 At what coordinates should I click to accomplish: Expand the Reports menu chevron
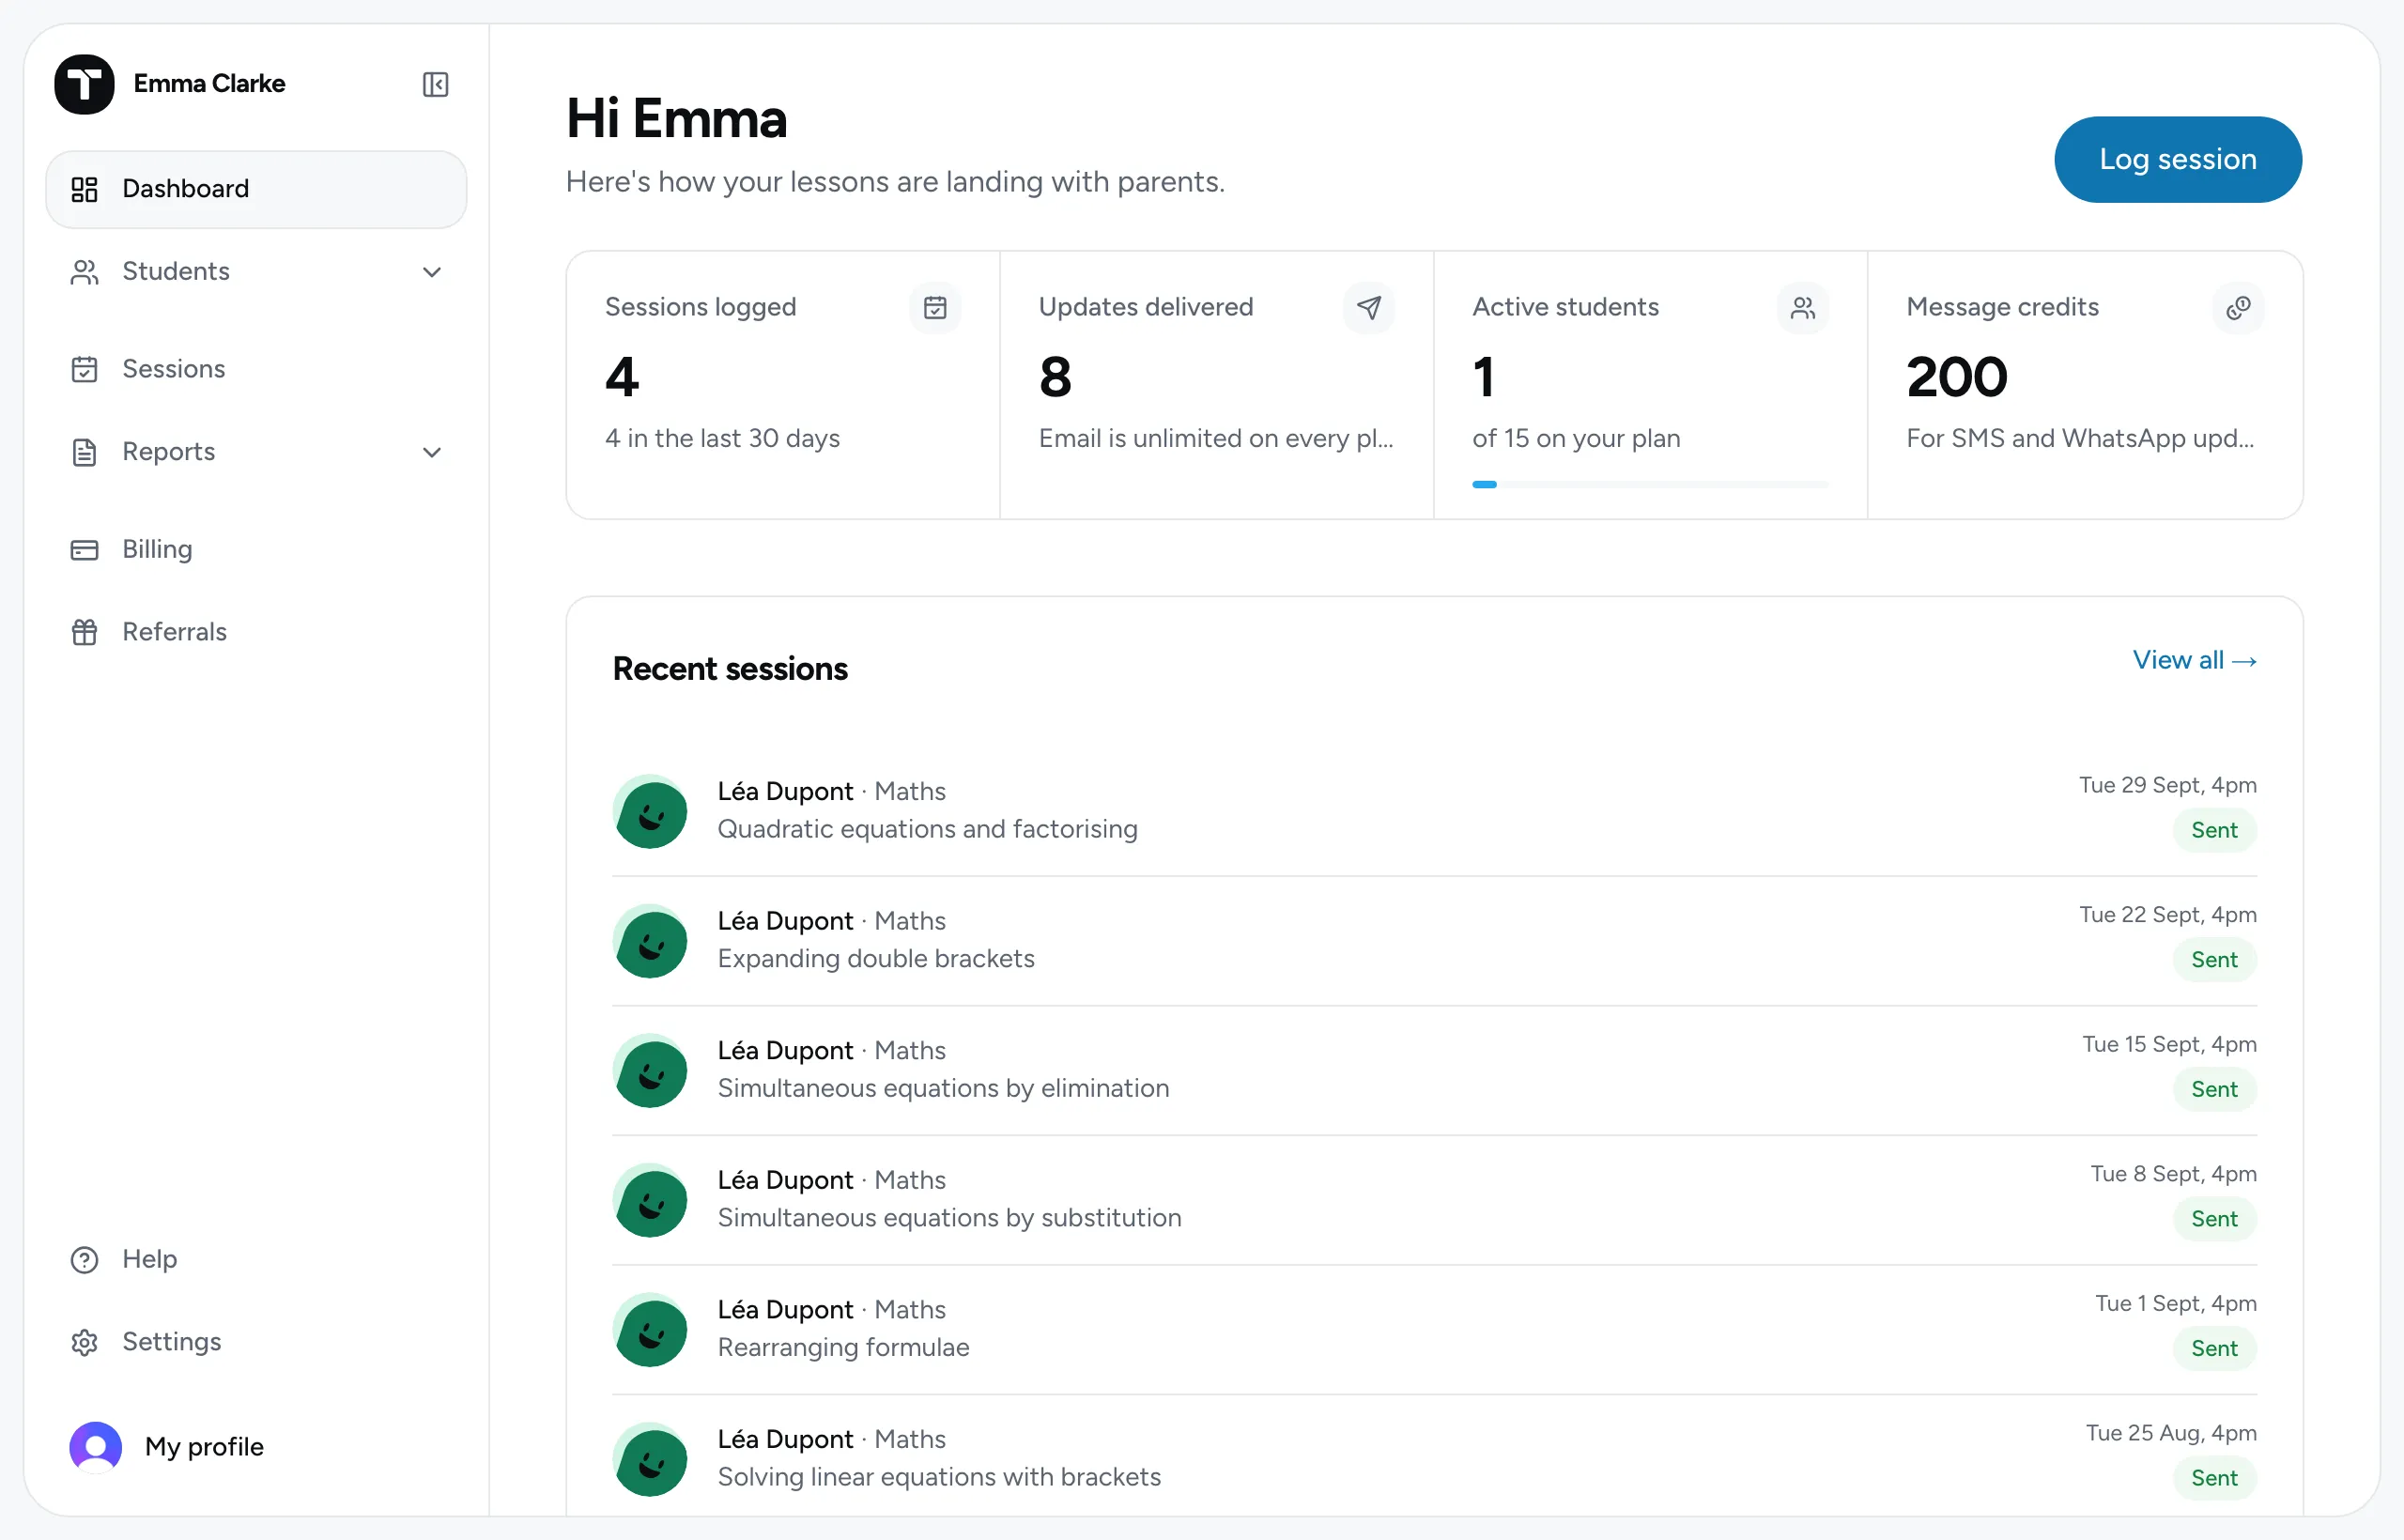point(432,452)
